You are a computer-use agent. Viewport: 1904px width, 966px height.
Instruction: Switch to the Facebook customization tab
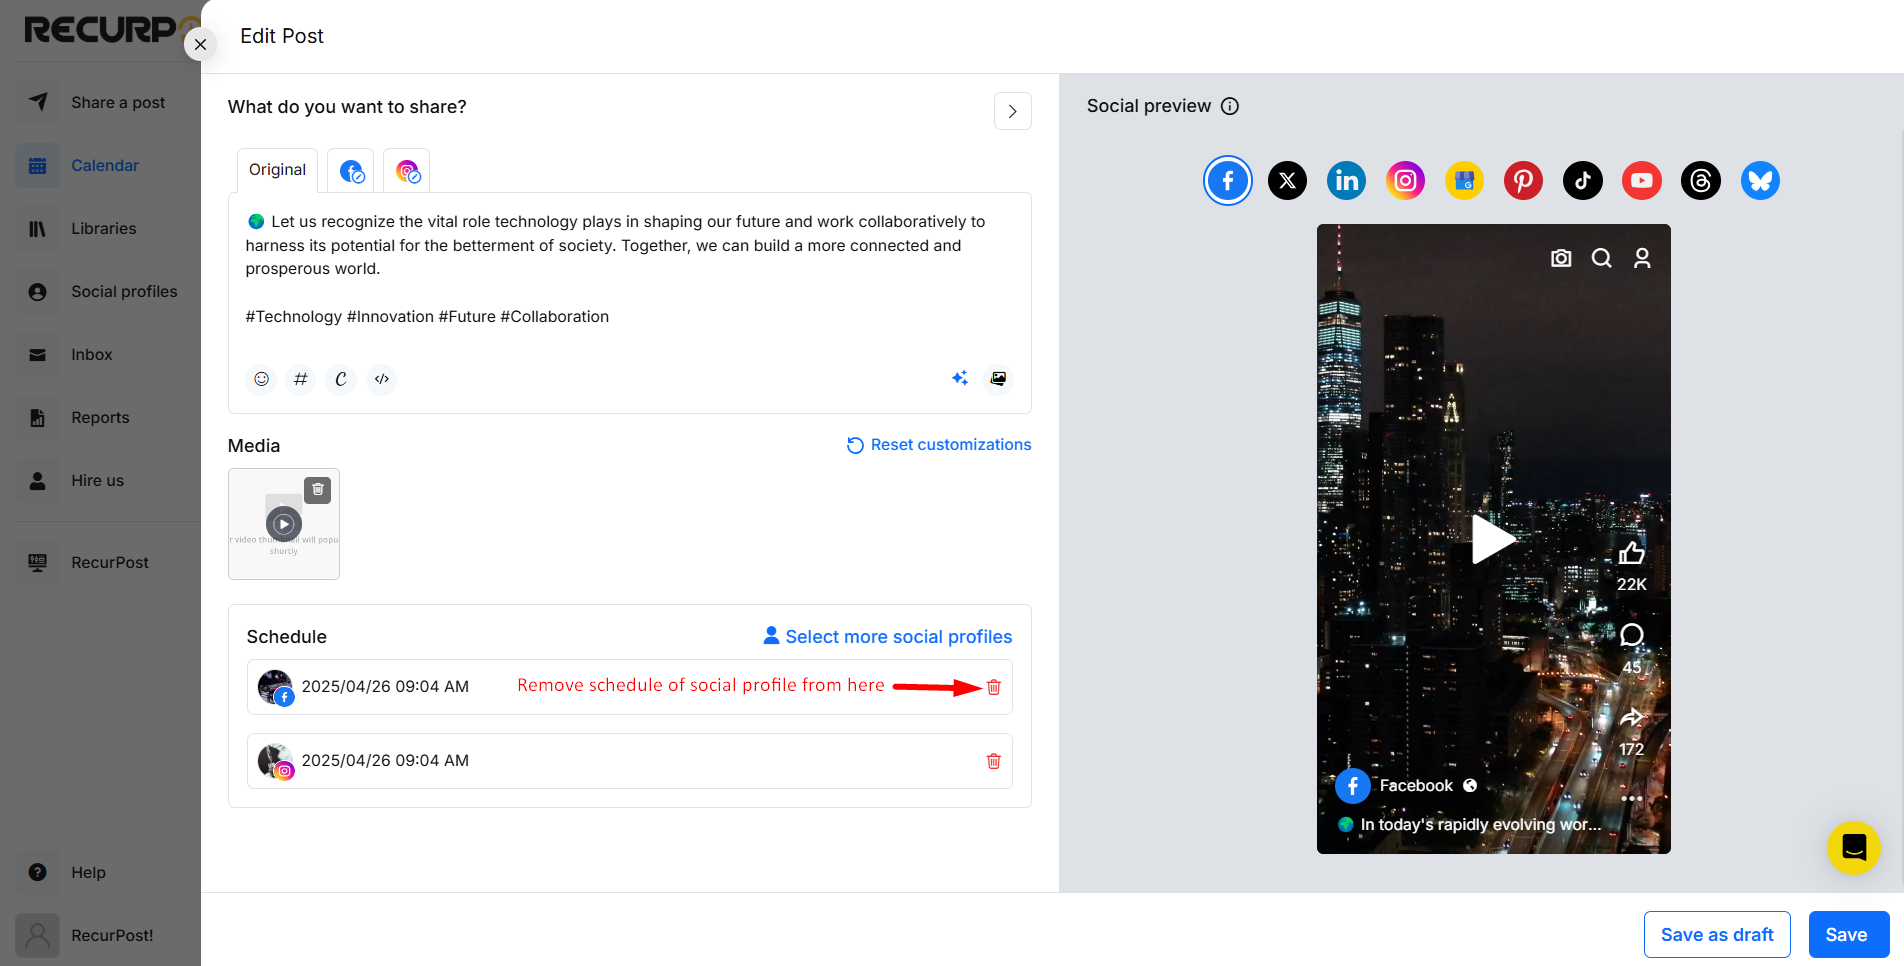[351, 171]
